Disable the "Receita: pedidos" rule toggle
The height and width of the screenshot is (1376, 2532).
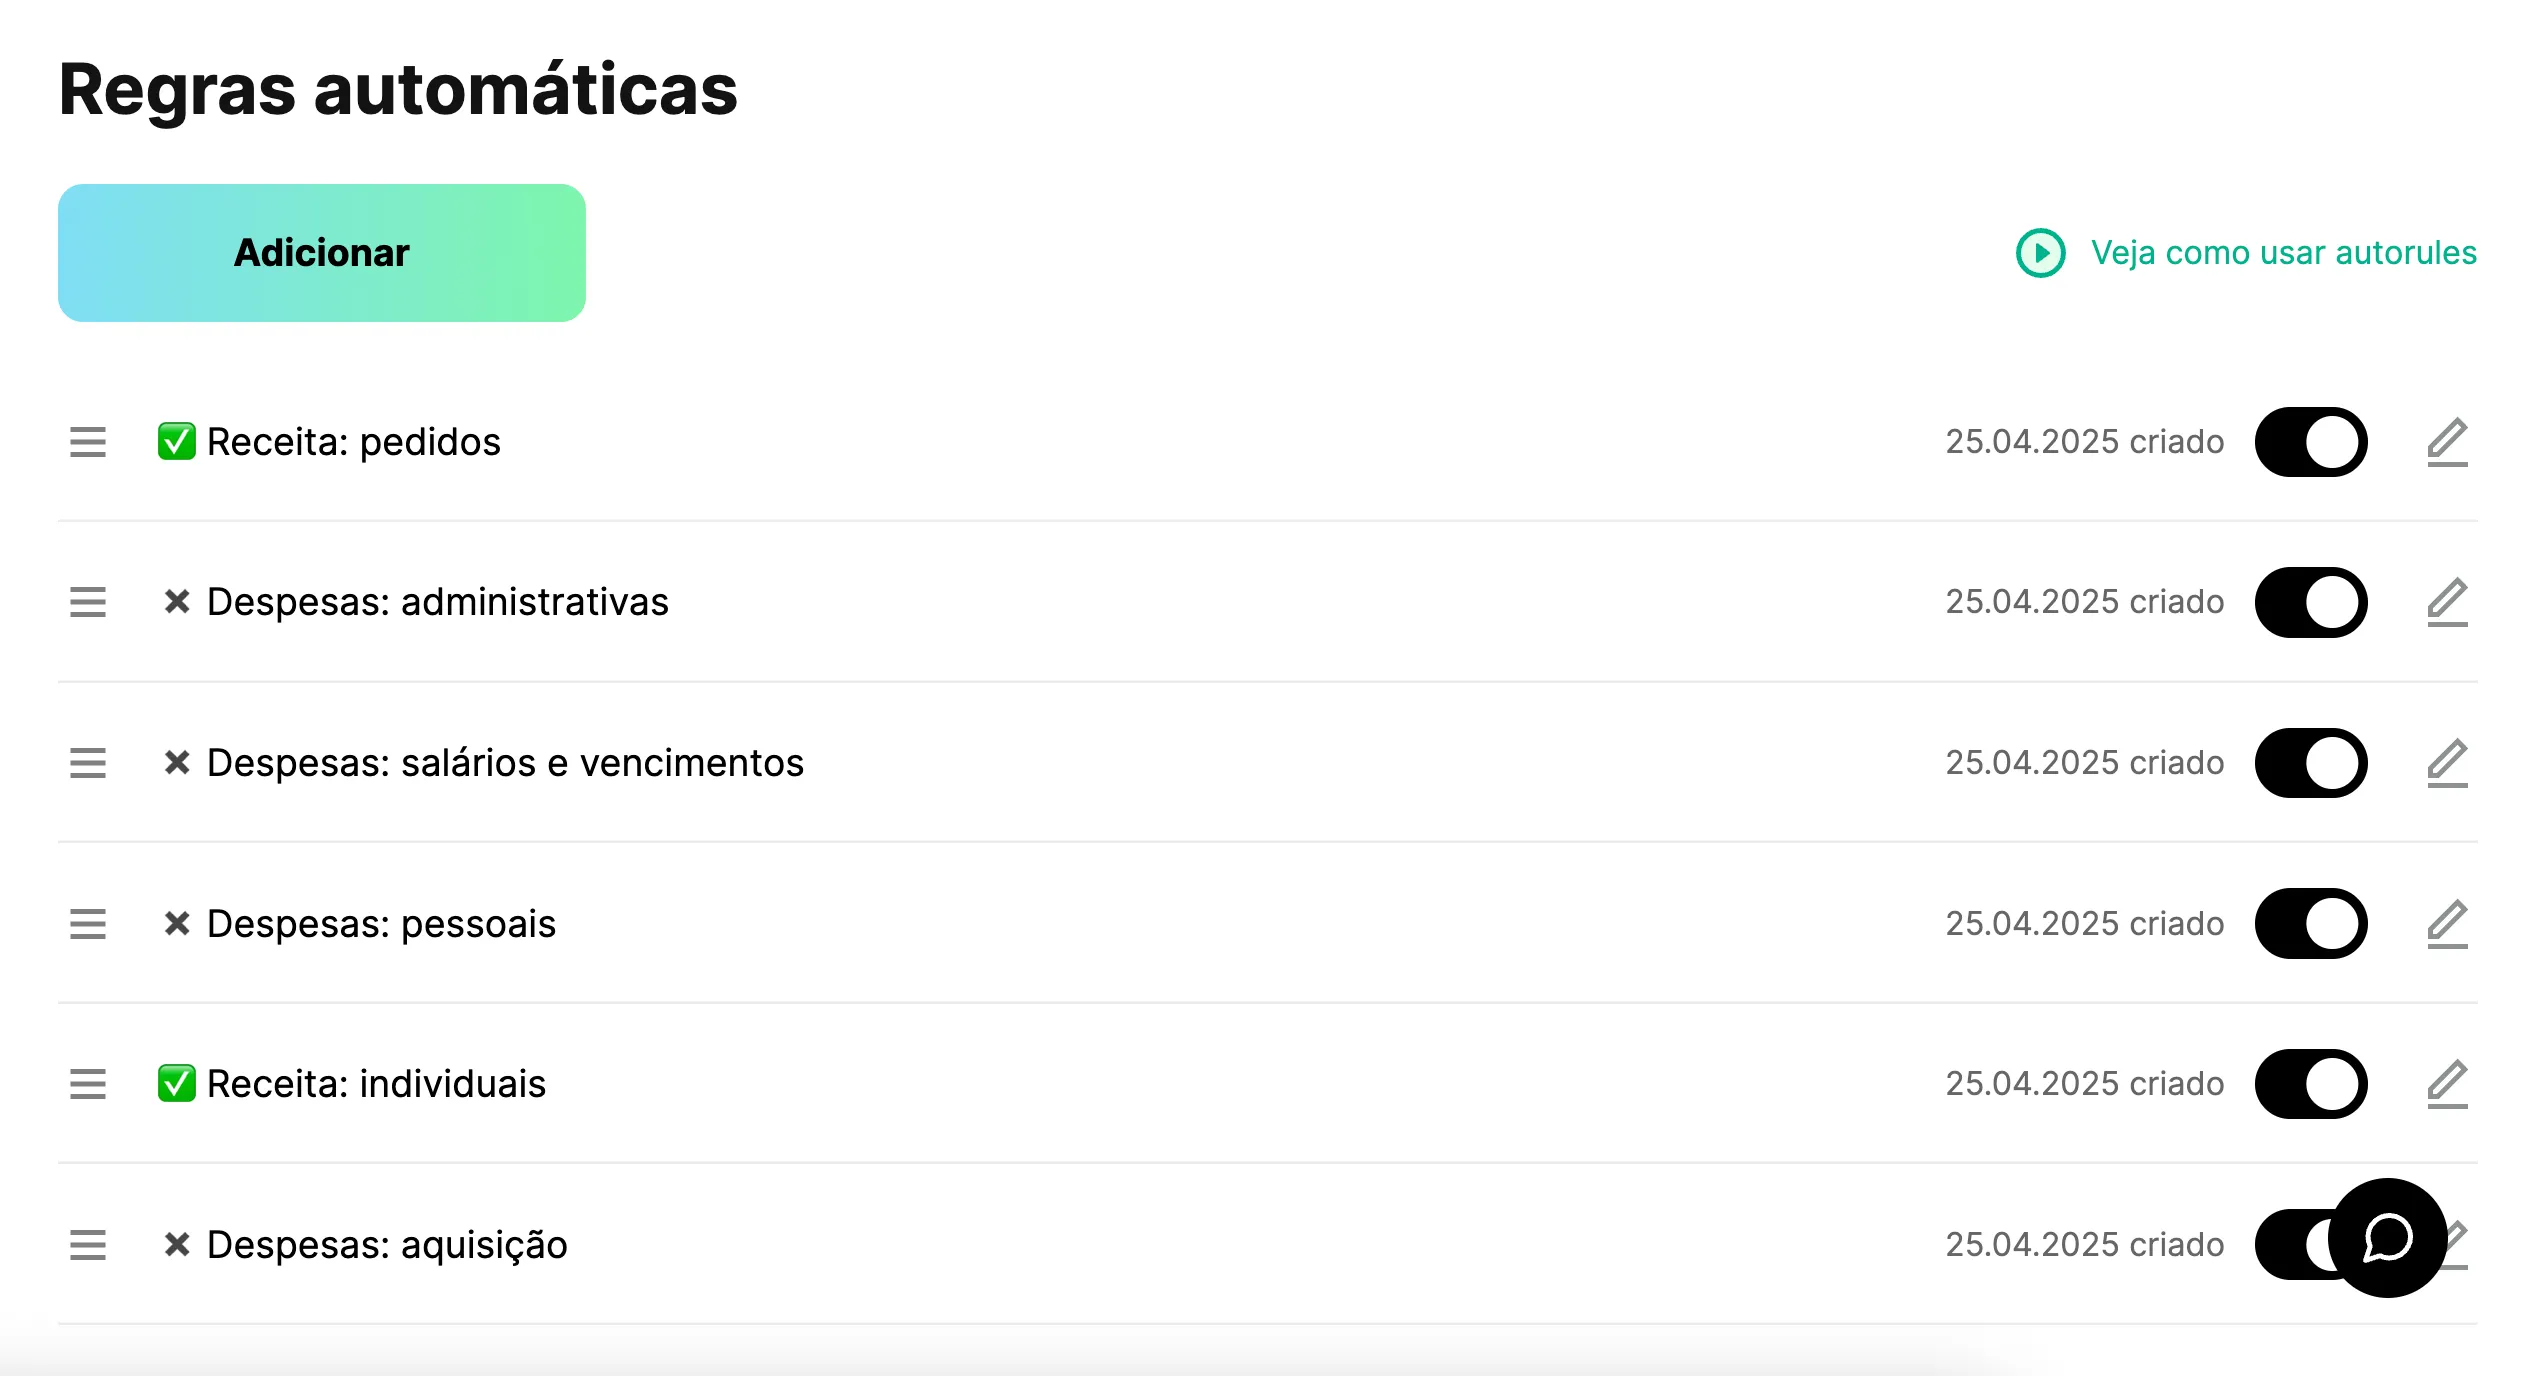click(2310, 441)
